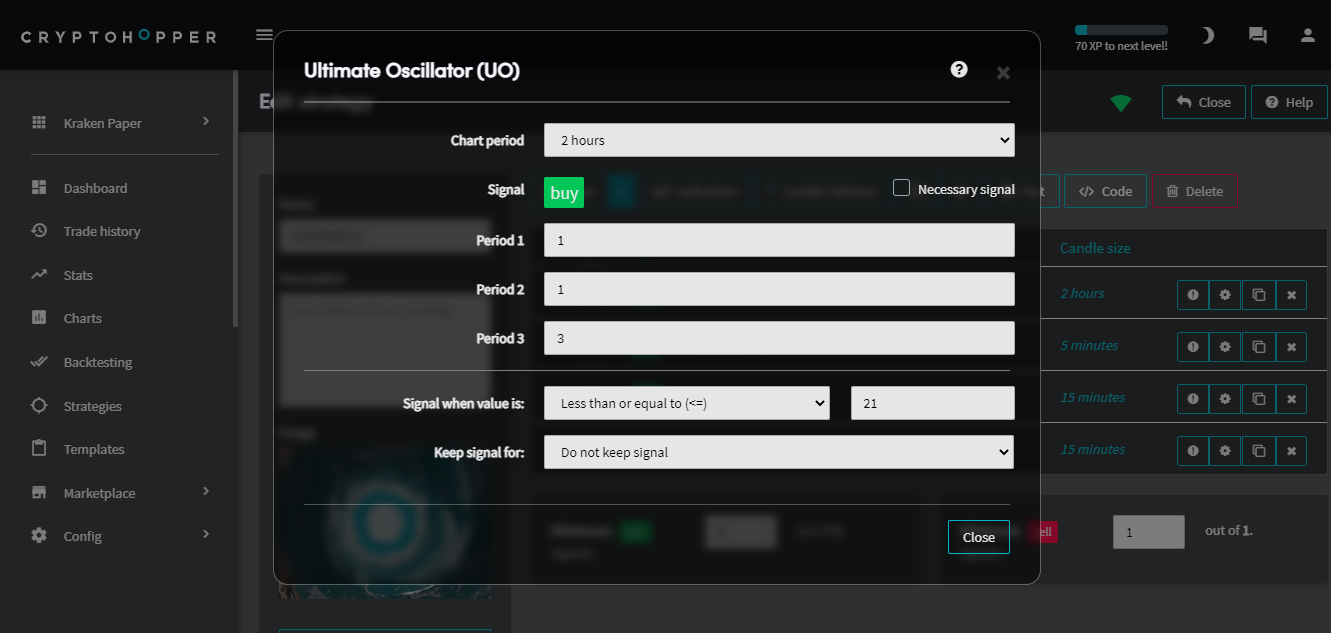Open Stats via its trend line icon

pyautogui.click(x=39, y=275)
